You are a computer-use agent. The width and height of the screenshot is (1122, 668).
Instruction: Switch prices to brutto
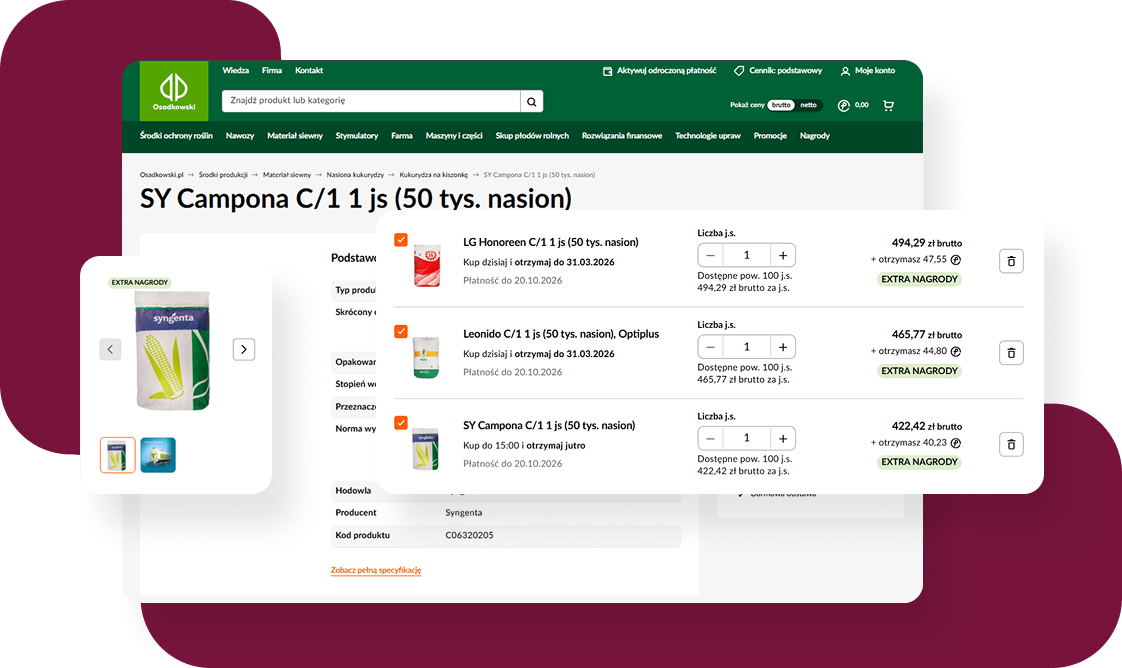[x=781, y=105]
